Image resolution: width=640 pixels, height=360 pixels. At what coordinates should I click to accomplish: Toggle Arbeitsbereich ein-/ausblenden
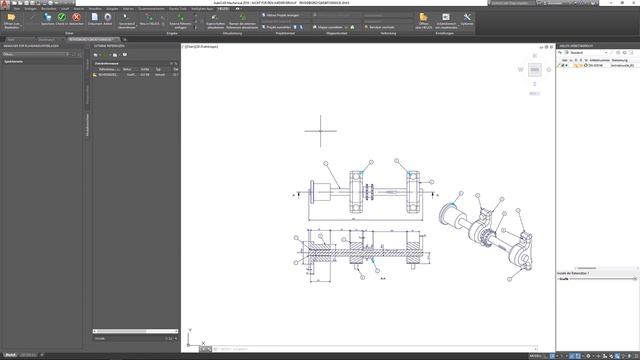tap(446, 17)
